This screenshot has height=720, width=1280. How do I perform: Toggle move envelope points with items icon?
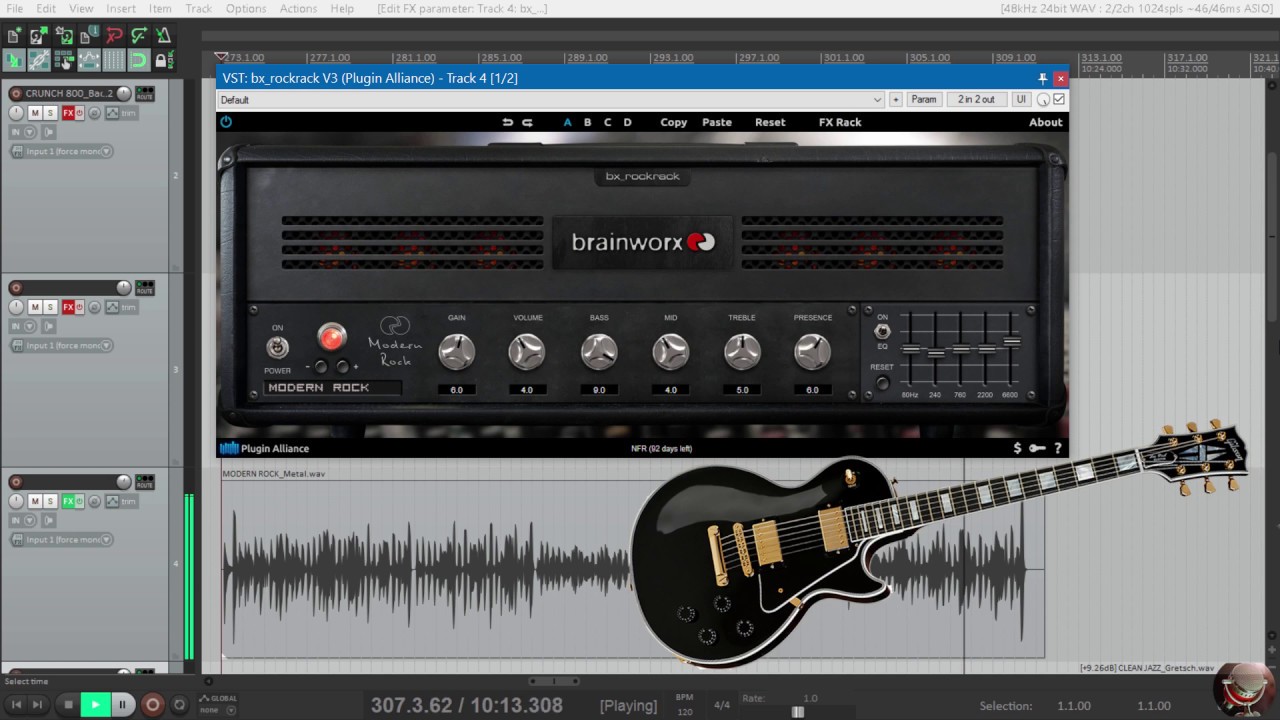(x=89, y=61)
